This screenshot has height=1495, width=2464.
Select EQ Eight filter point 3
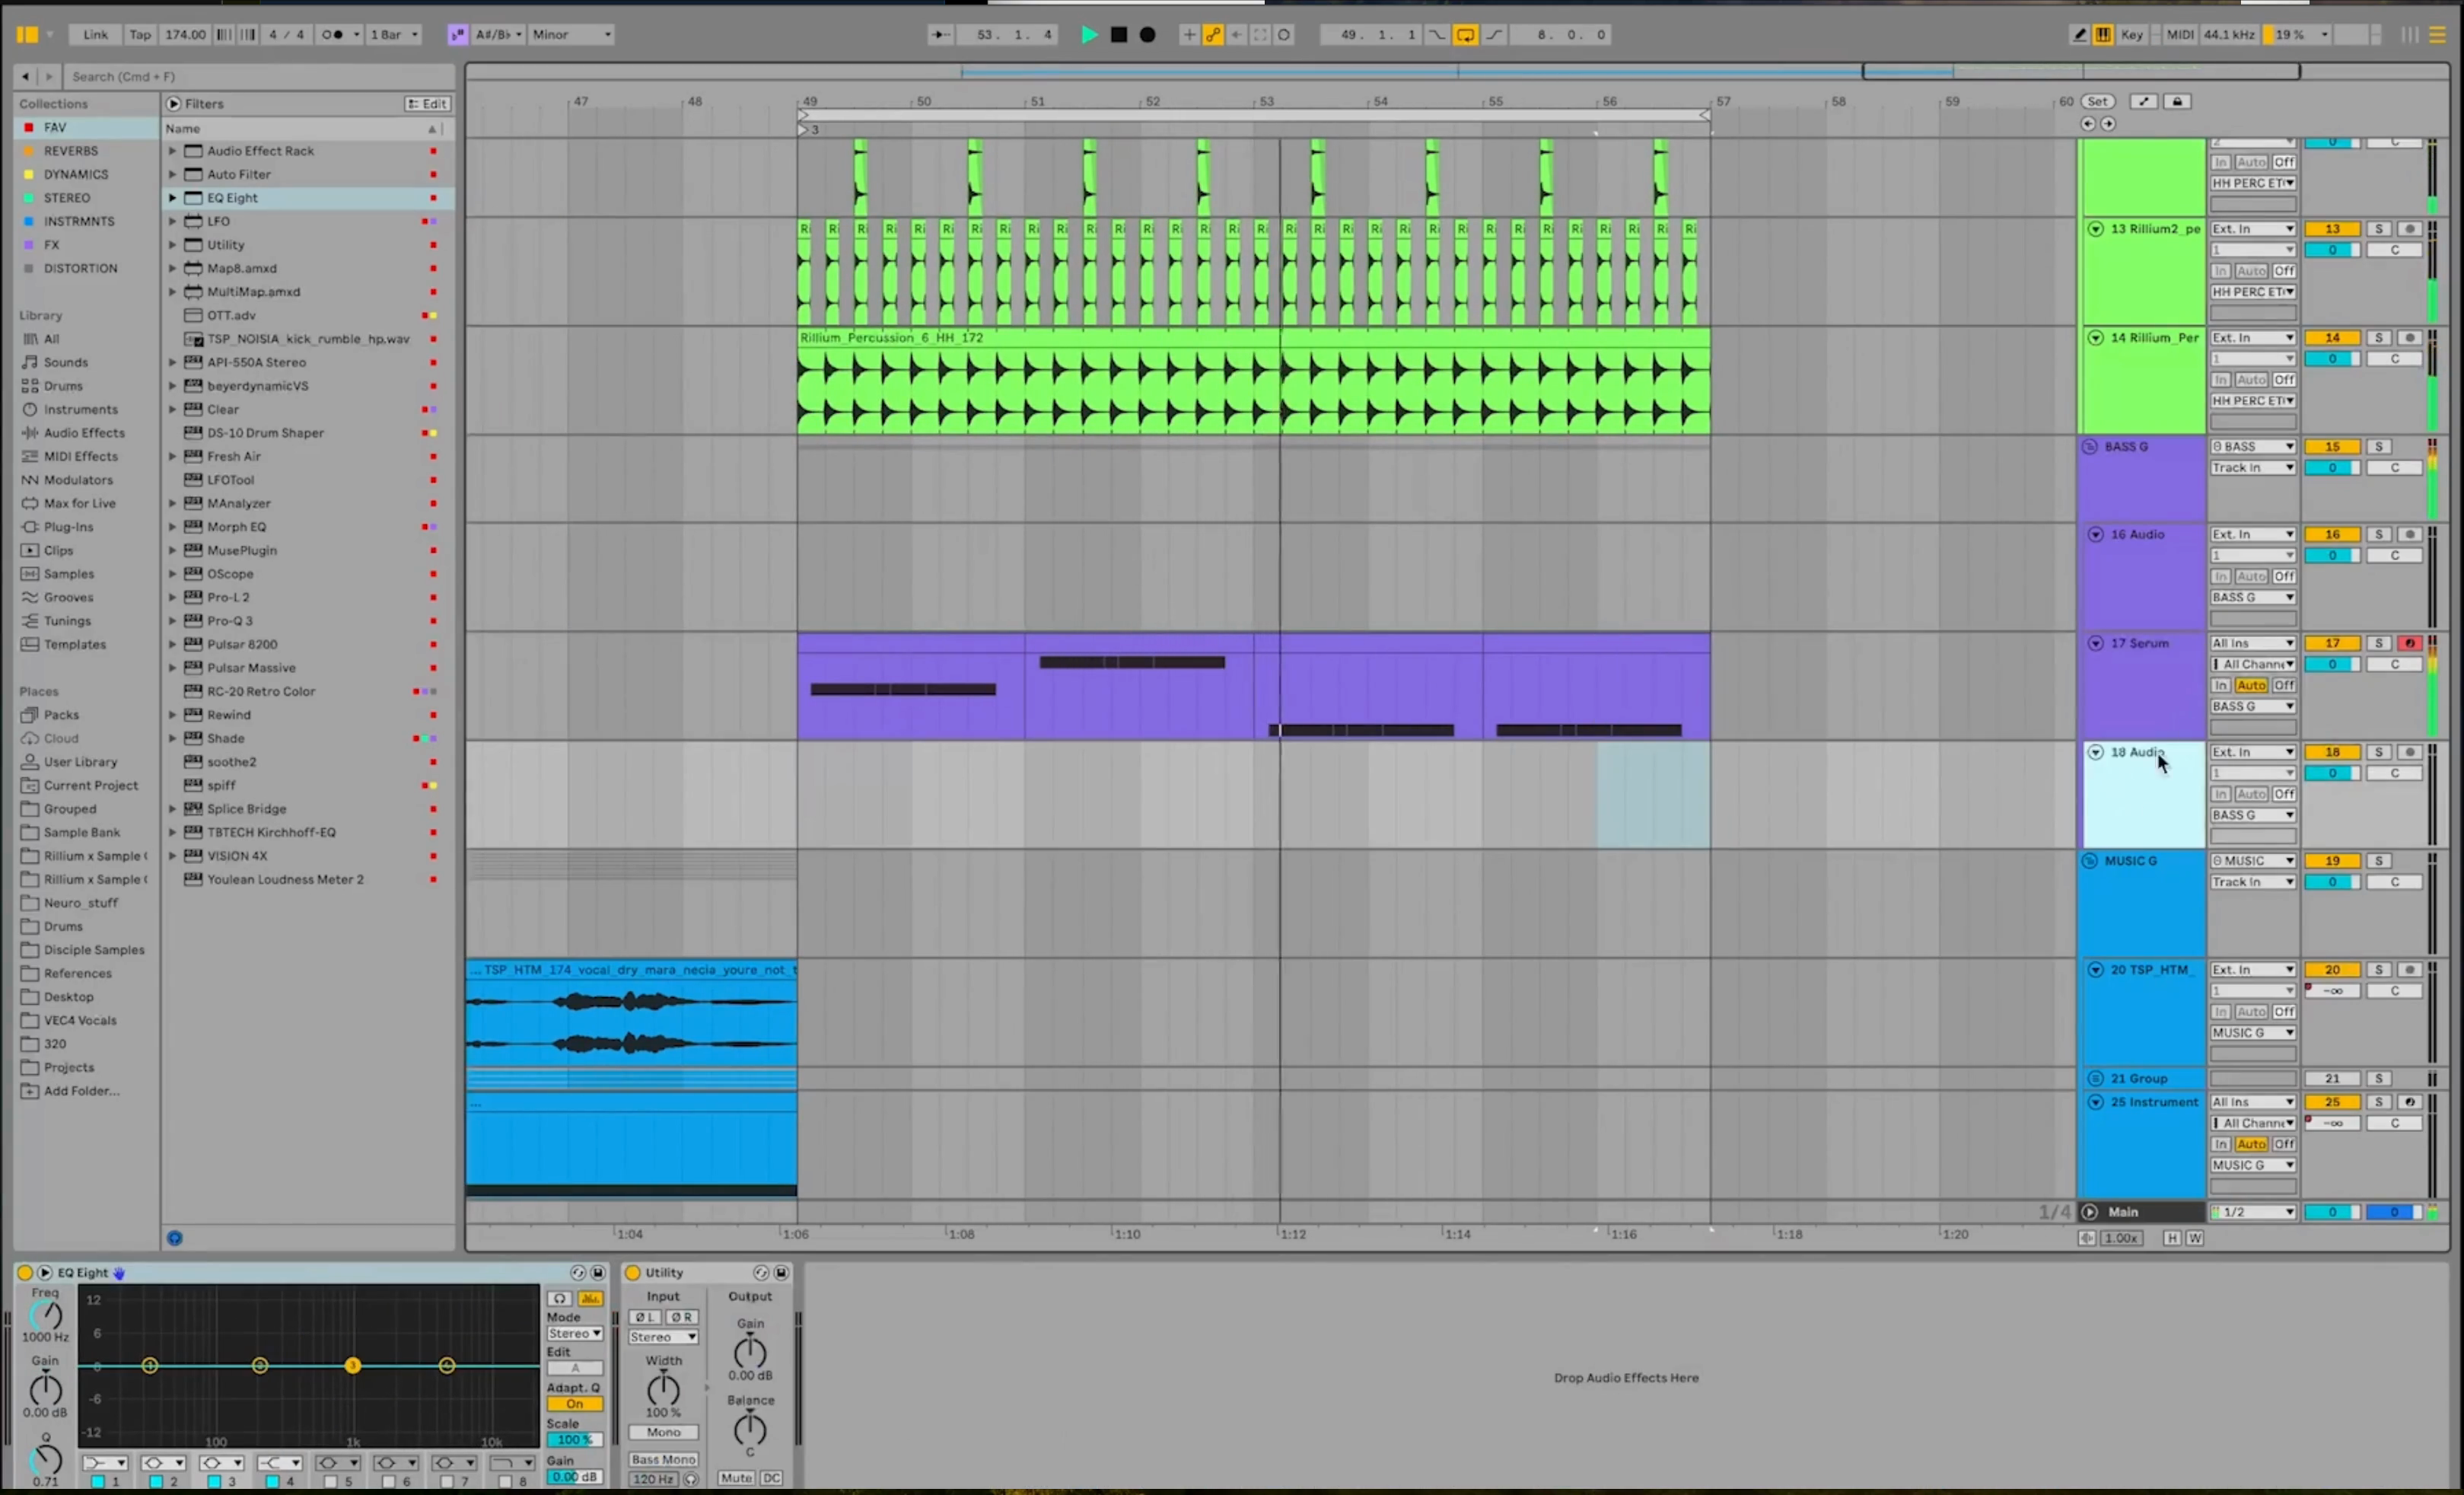click(x=352, y=1366)
